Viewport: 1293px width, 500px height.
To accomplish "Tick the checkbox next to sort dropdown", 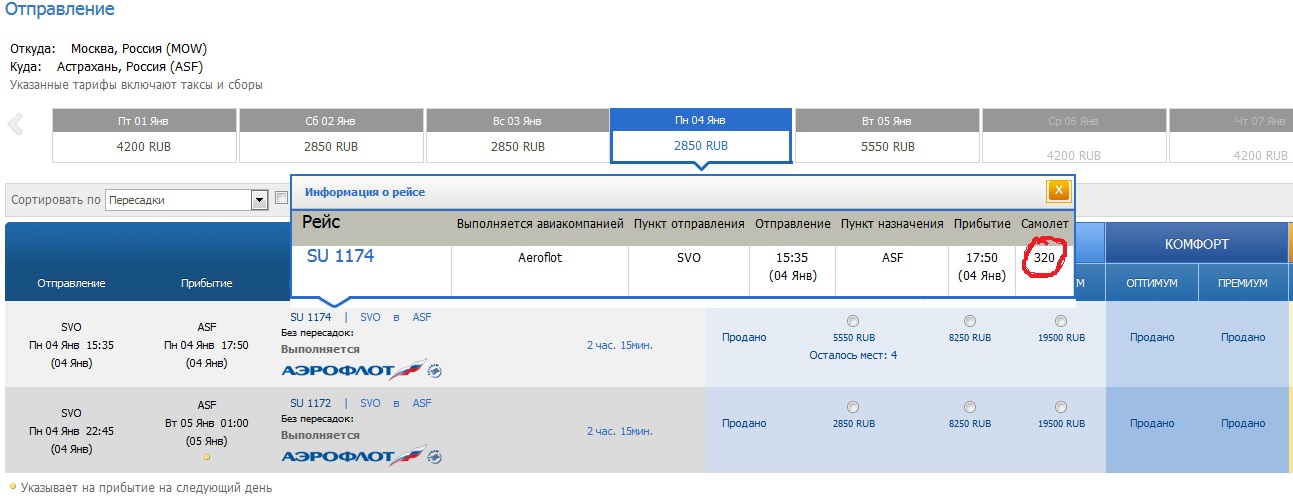I will [282, 200].
